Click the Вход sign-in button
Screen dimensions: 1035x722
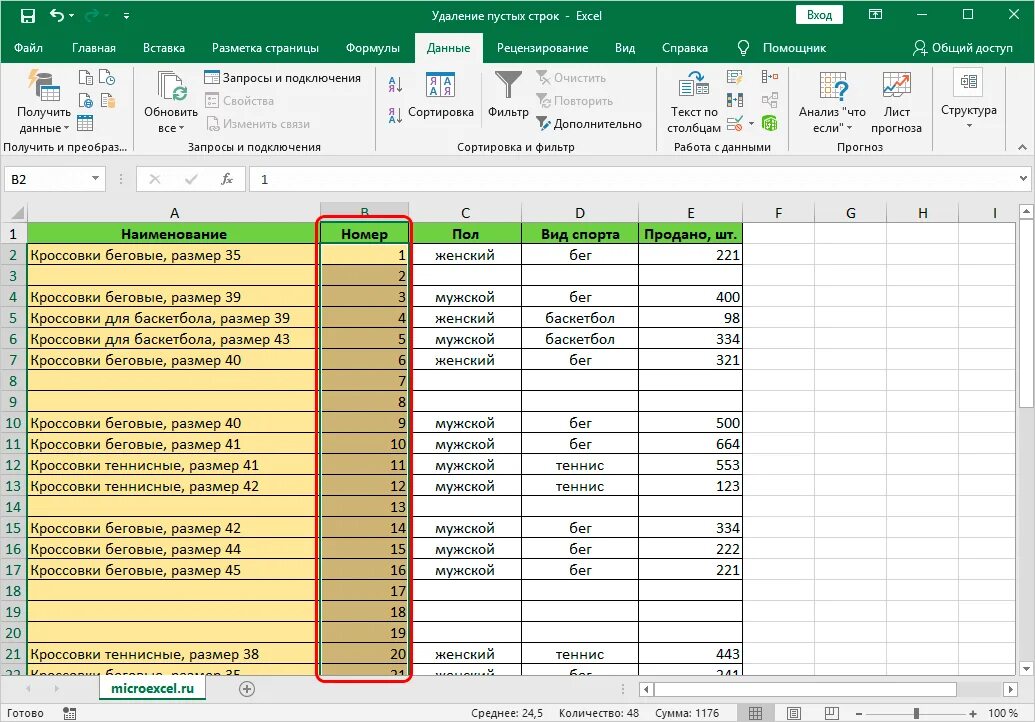(819, 15)
